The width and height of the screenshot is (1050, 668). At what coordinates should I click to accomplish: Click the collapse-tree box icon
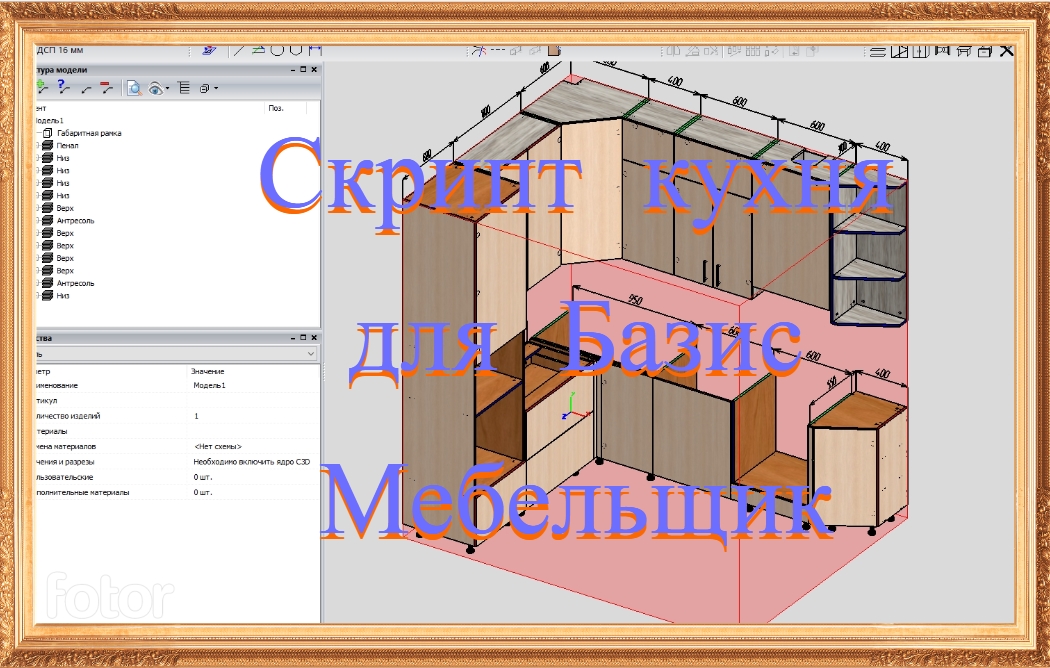click(x=205, y=88)
